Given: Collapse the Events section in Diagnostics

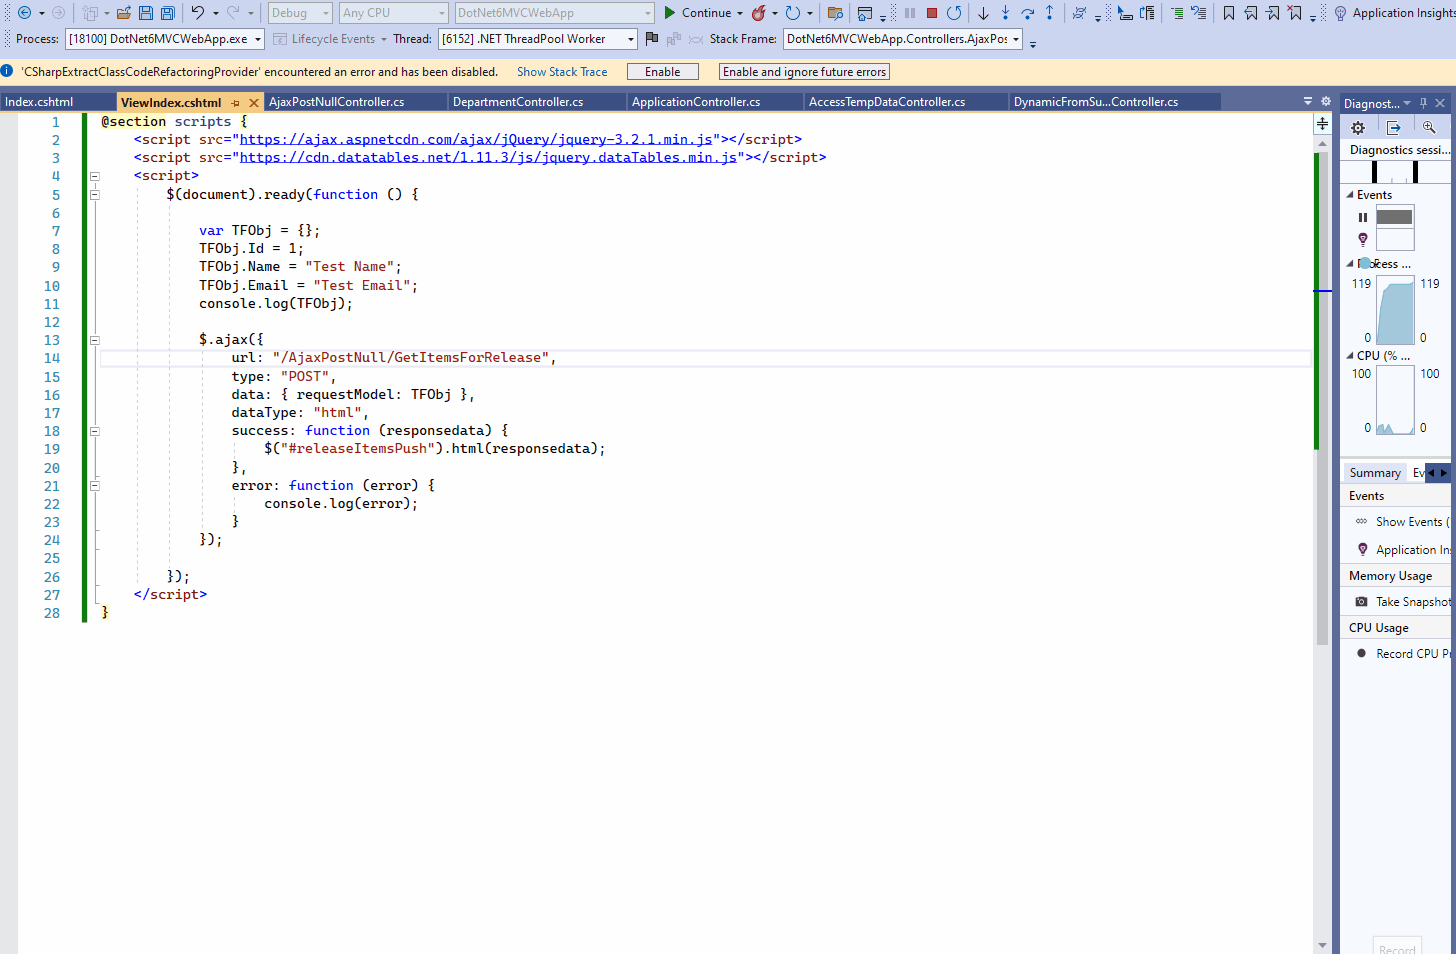Looking at the screenshot, I should pyautogui.click(x=1347, y=194).
